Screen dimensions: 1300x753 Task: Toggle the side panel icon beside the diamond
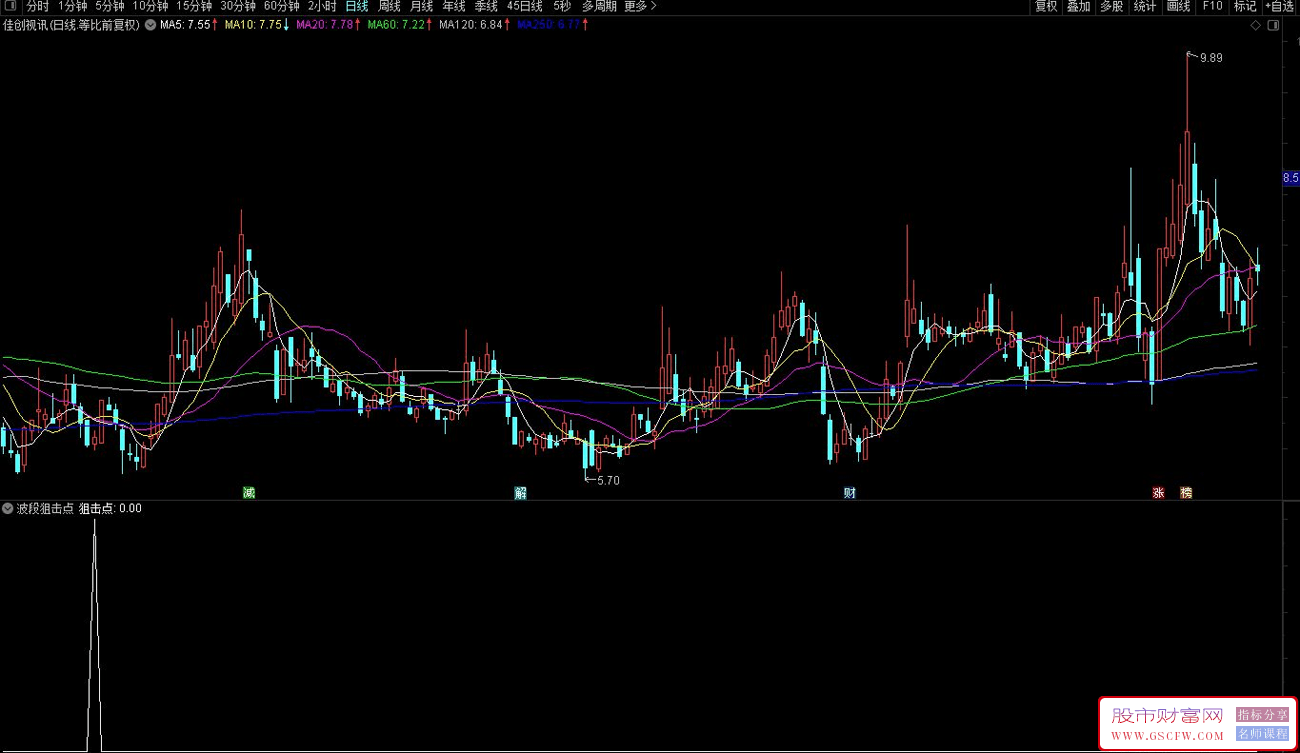tap(1273, 26)
